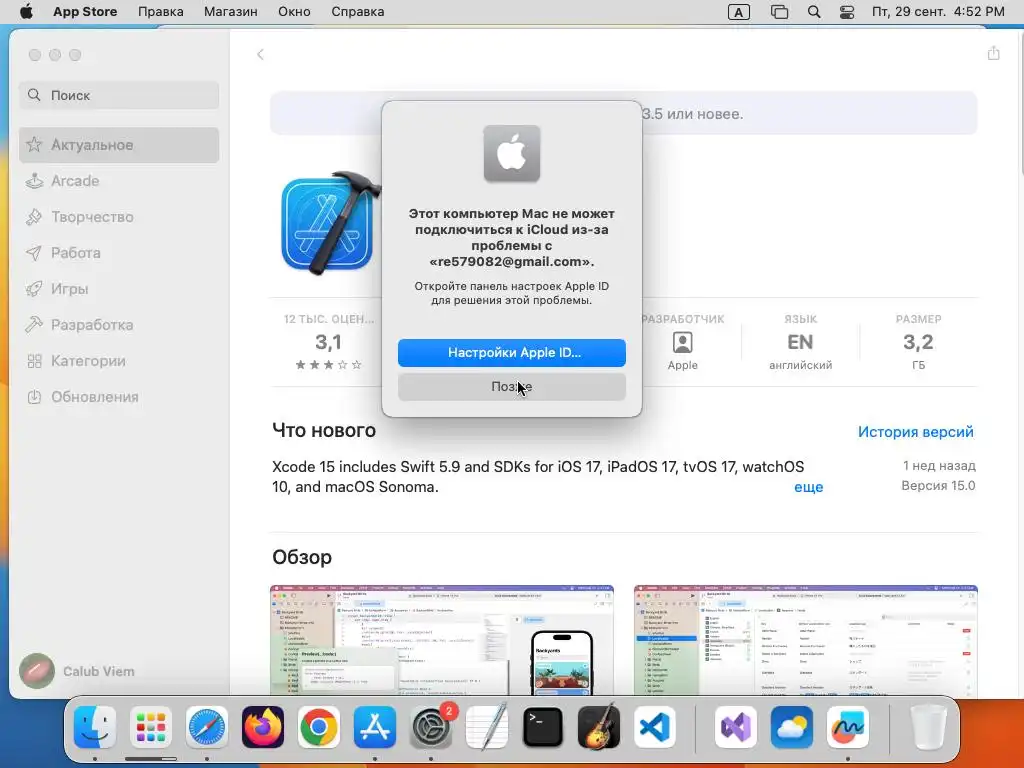
Task: Go back using the chevron arrow
Action: pos(260,54)
